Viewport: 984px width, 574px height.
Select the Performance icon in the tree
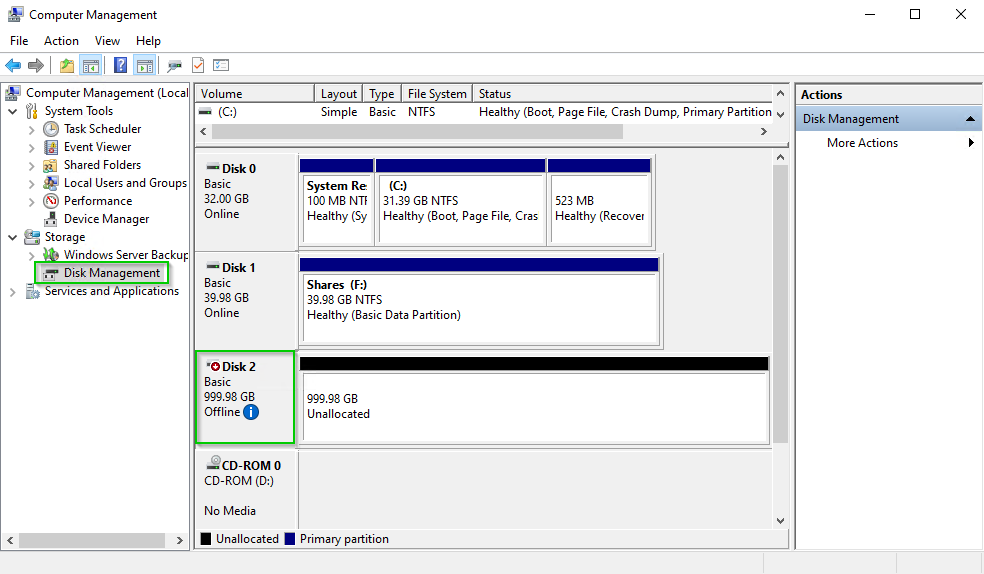(52, 201)
